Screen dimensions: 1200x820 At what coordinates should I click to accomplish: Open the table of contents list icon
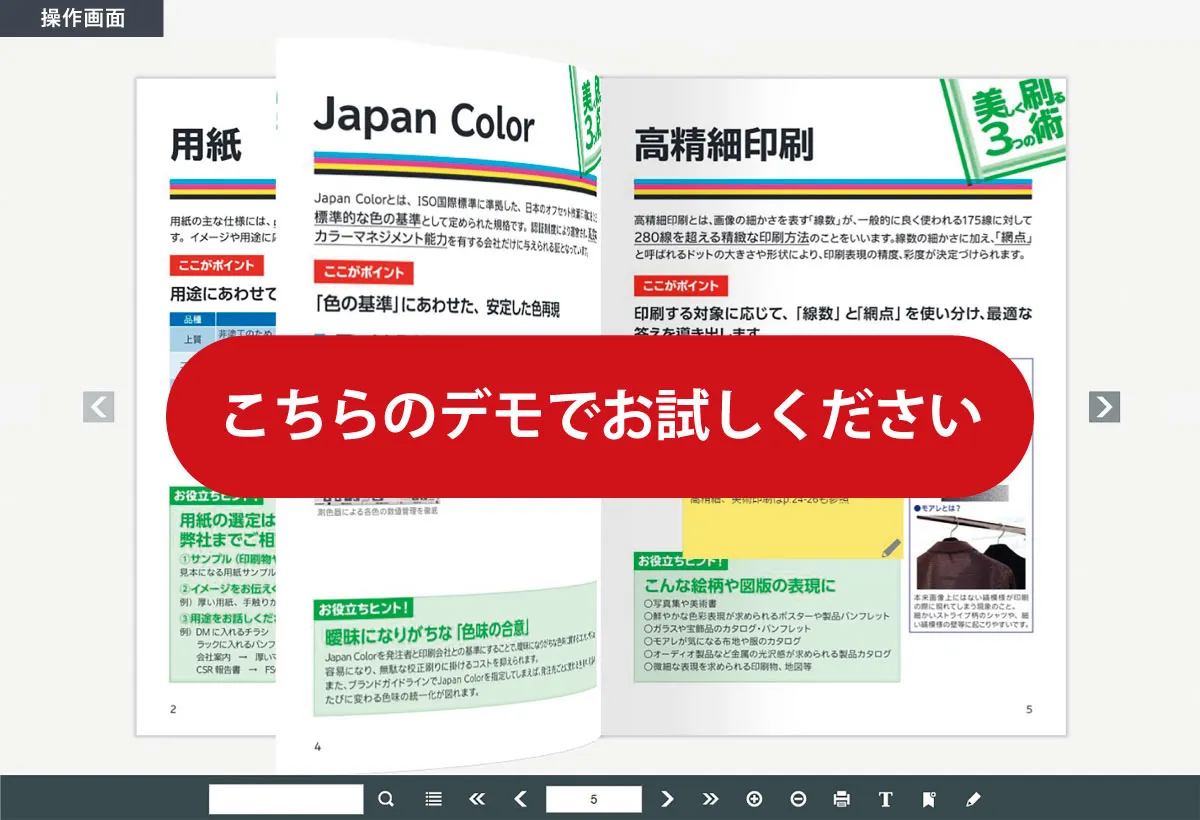click(x=433, y=799)
